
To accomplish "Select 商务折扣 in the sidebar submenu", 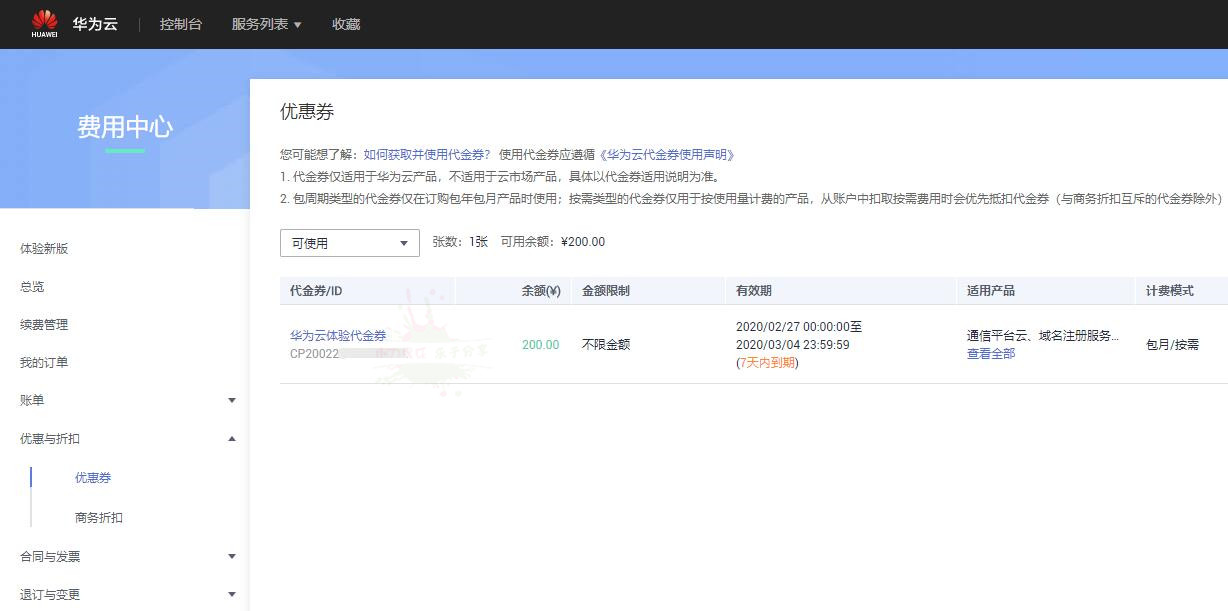I will point(99,518).
